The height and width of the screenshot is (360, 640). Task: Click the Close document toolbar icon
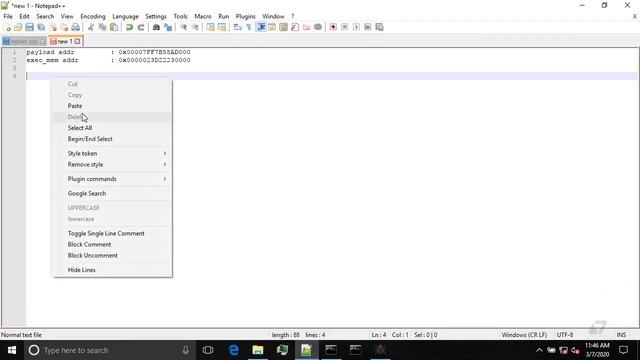pos(53,27)
